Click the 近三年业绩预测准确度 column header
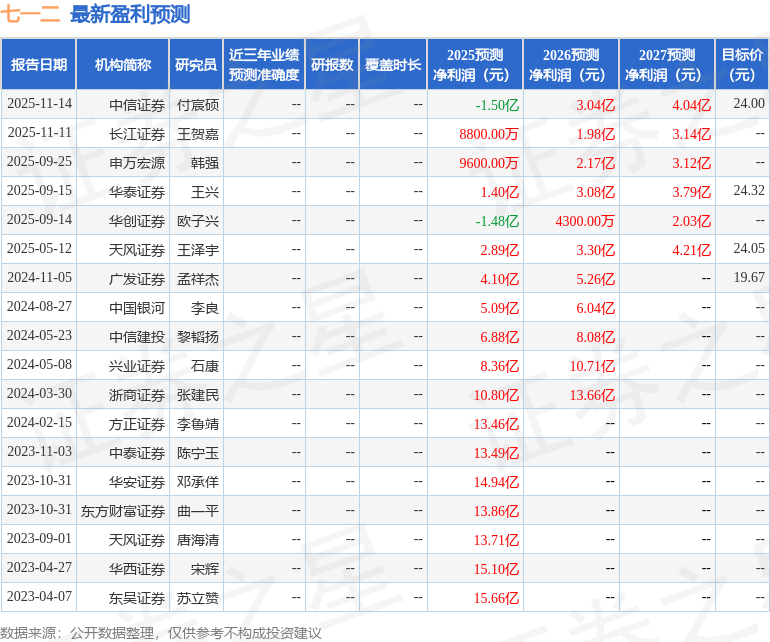770x642 pixels. pos(264,64)
